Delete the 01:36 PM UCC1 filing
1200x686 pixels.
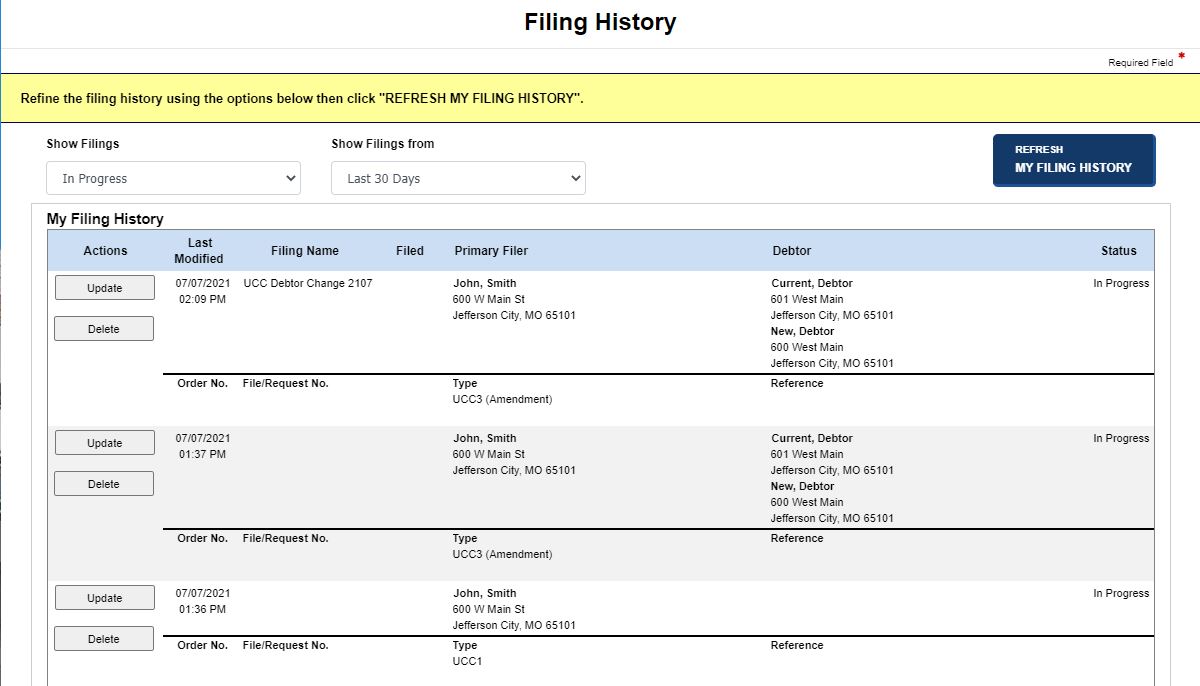click(x=104, y=638)
